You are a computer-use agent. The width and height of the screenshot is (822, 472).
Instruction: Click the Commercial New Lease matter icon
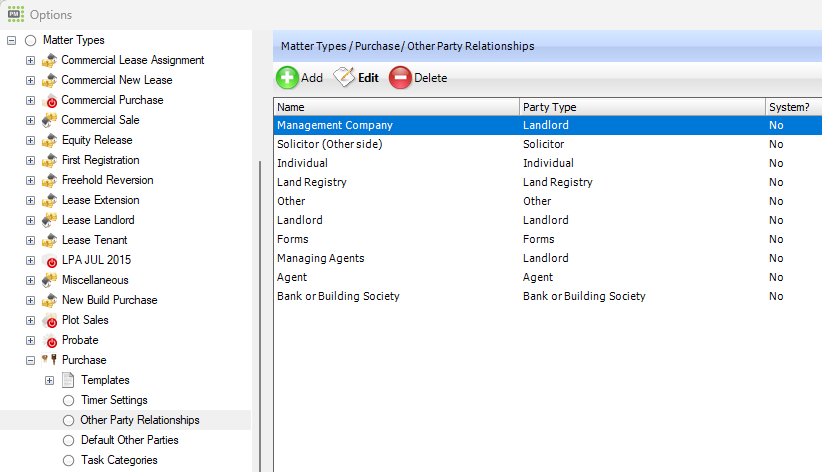[x=49, y=80]
